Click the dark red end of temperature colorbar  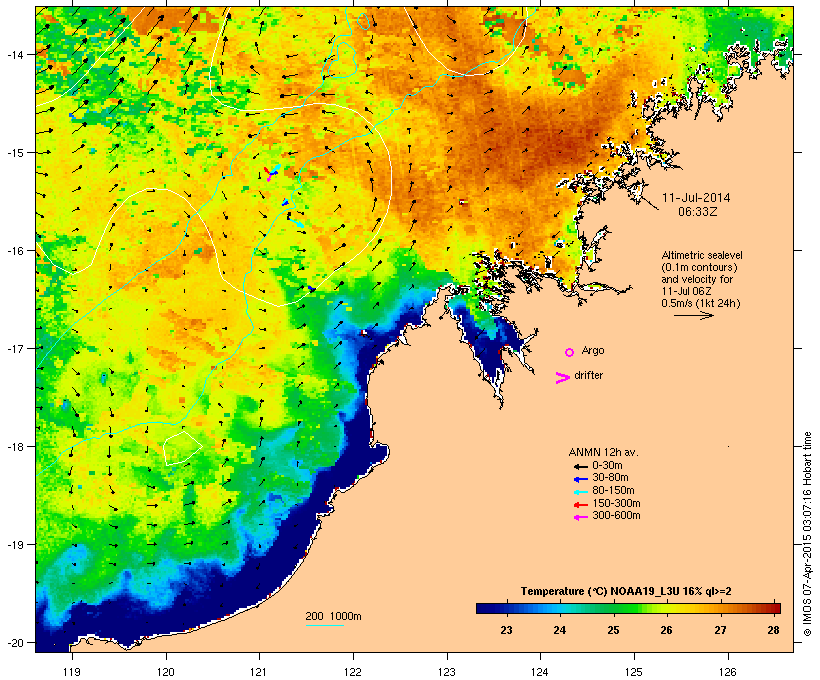[776, 608]
